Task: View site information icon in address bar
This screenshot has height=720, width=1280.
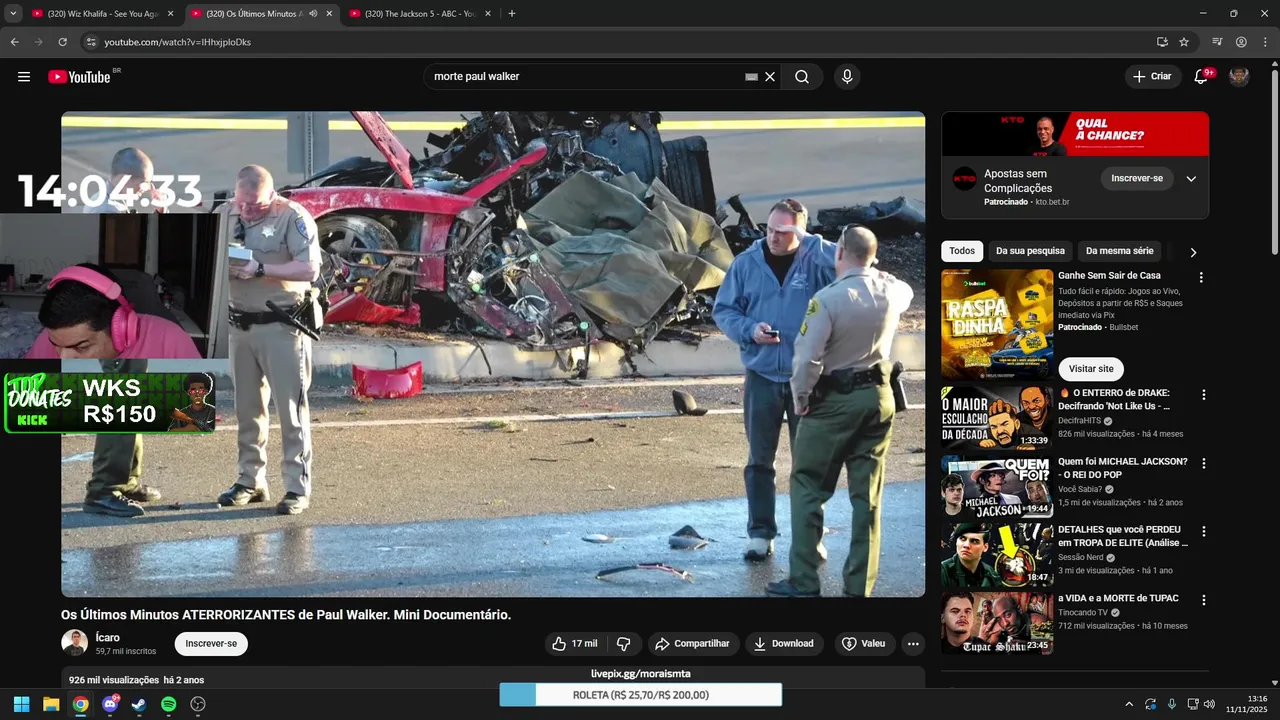Action: pyautogui.click(x=90, y=42)
